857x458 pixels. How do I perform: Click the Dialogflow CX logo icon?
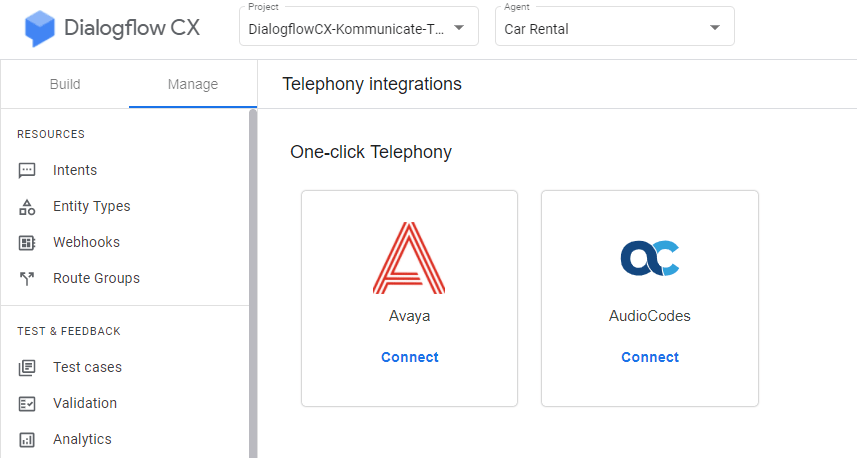tap(40, 28)
